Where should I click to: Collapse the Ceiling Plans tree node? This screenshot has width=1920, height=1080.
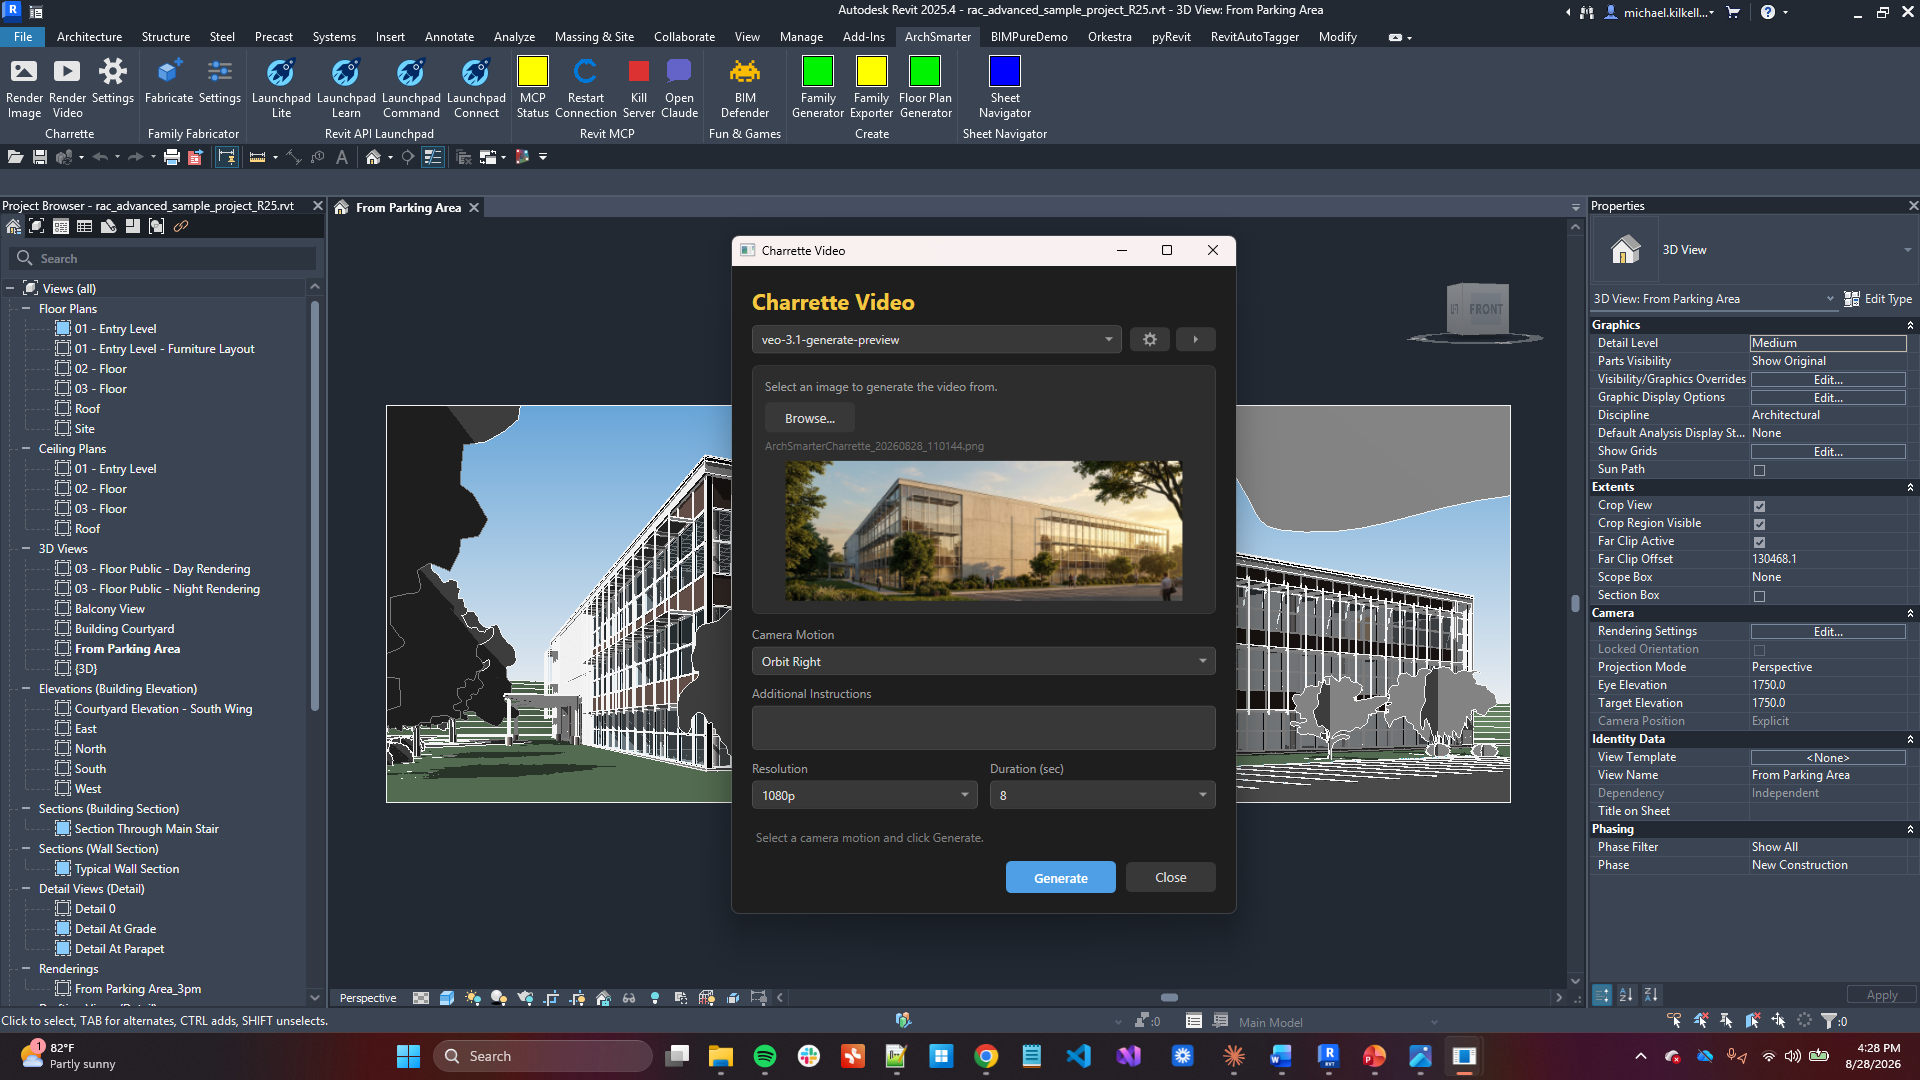click(26, 449)
